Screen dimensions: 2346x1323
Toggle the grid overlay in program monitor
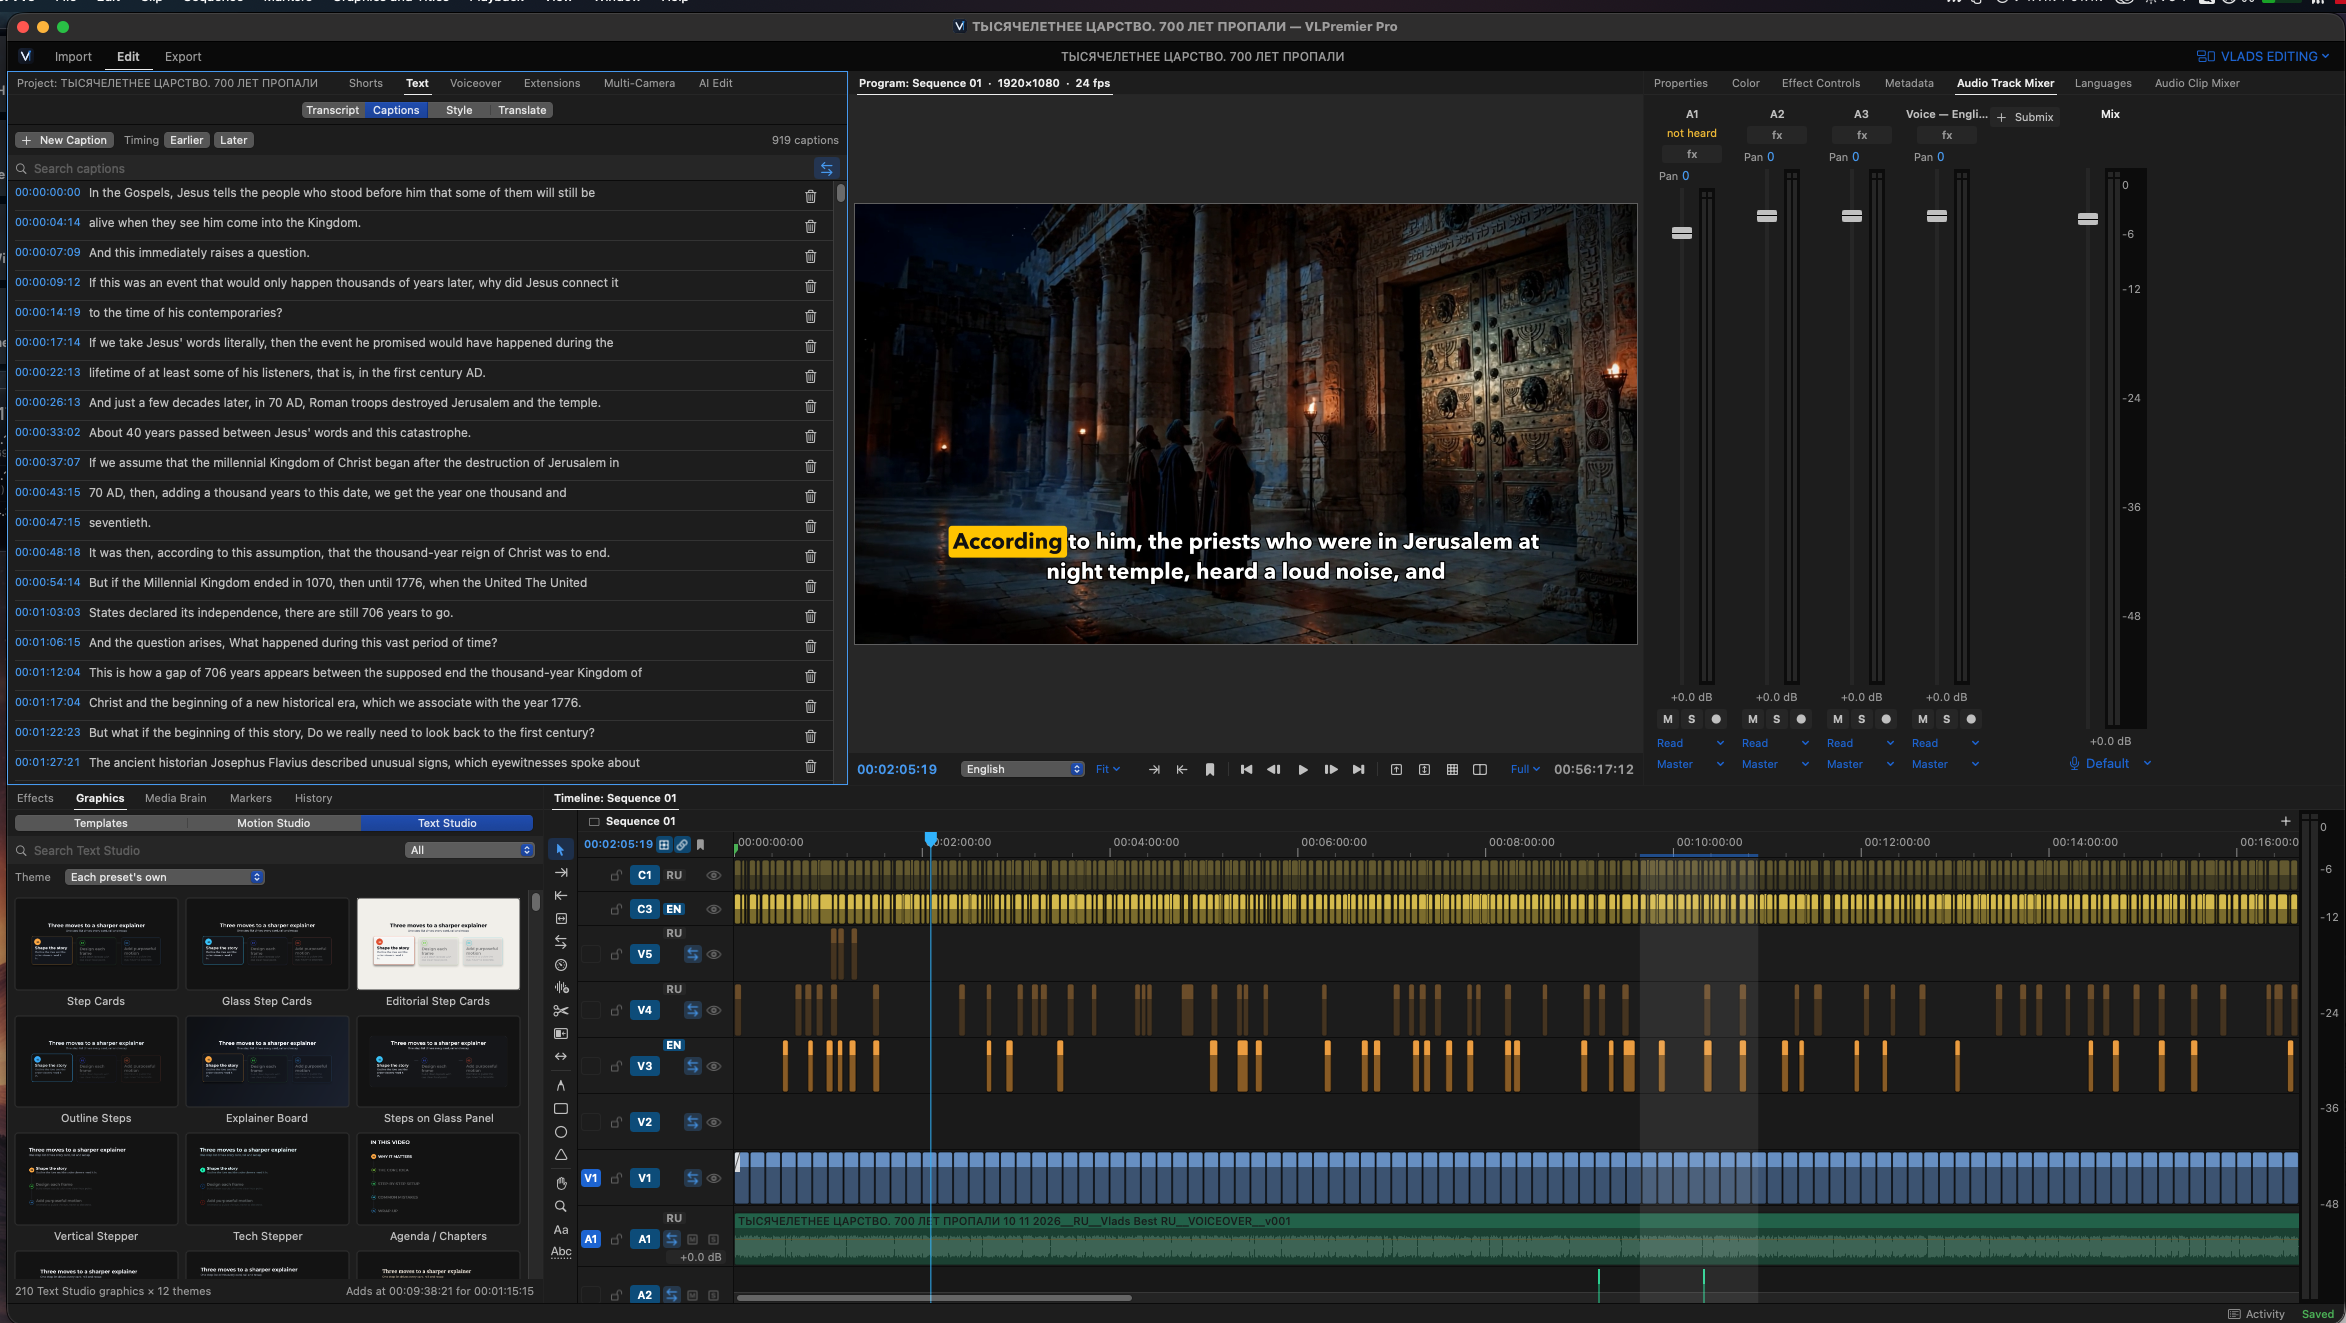(1452, 769)
